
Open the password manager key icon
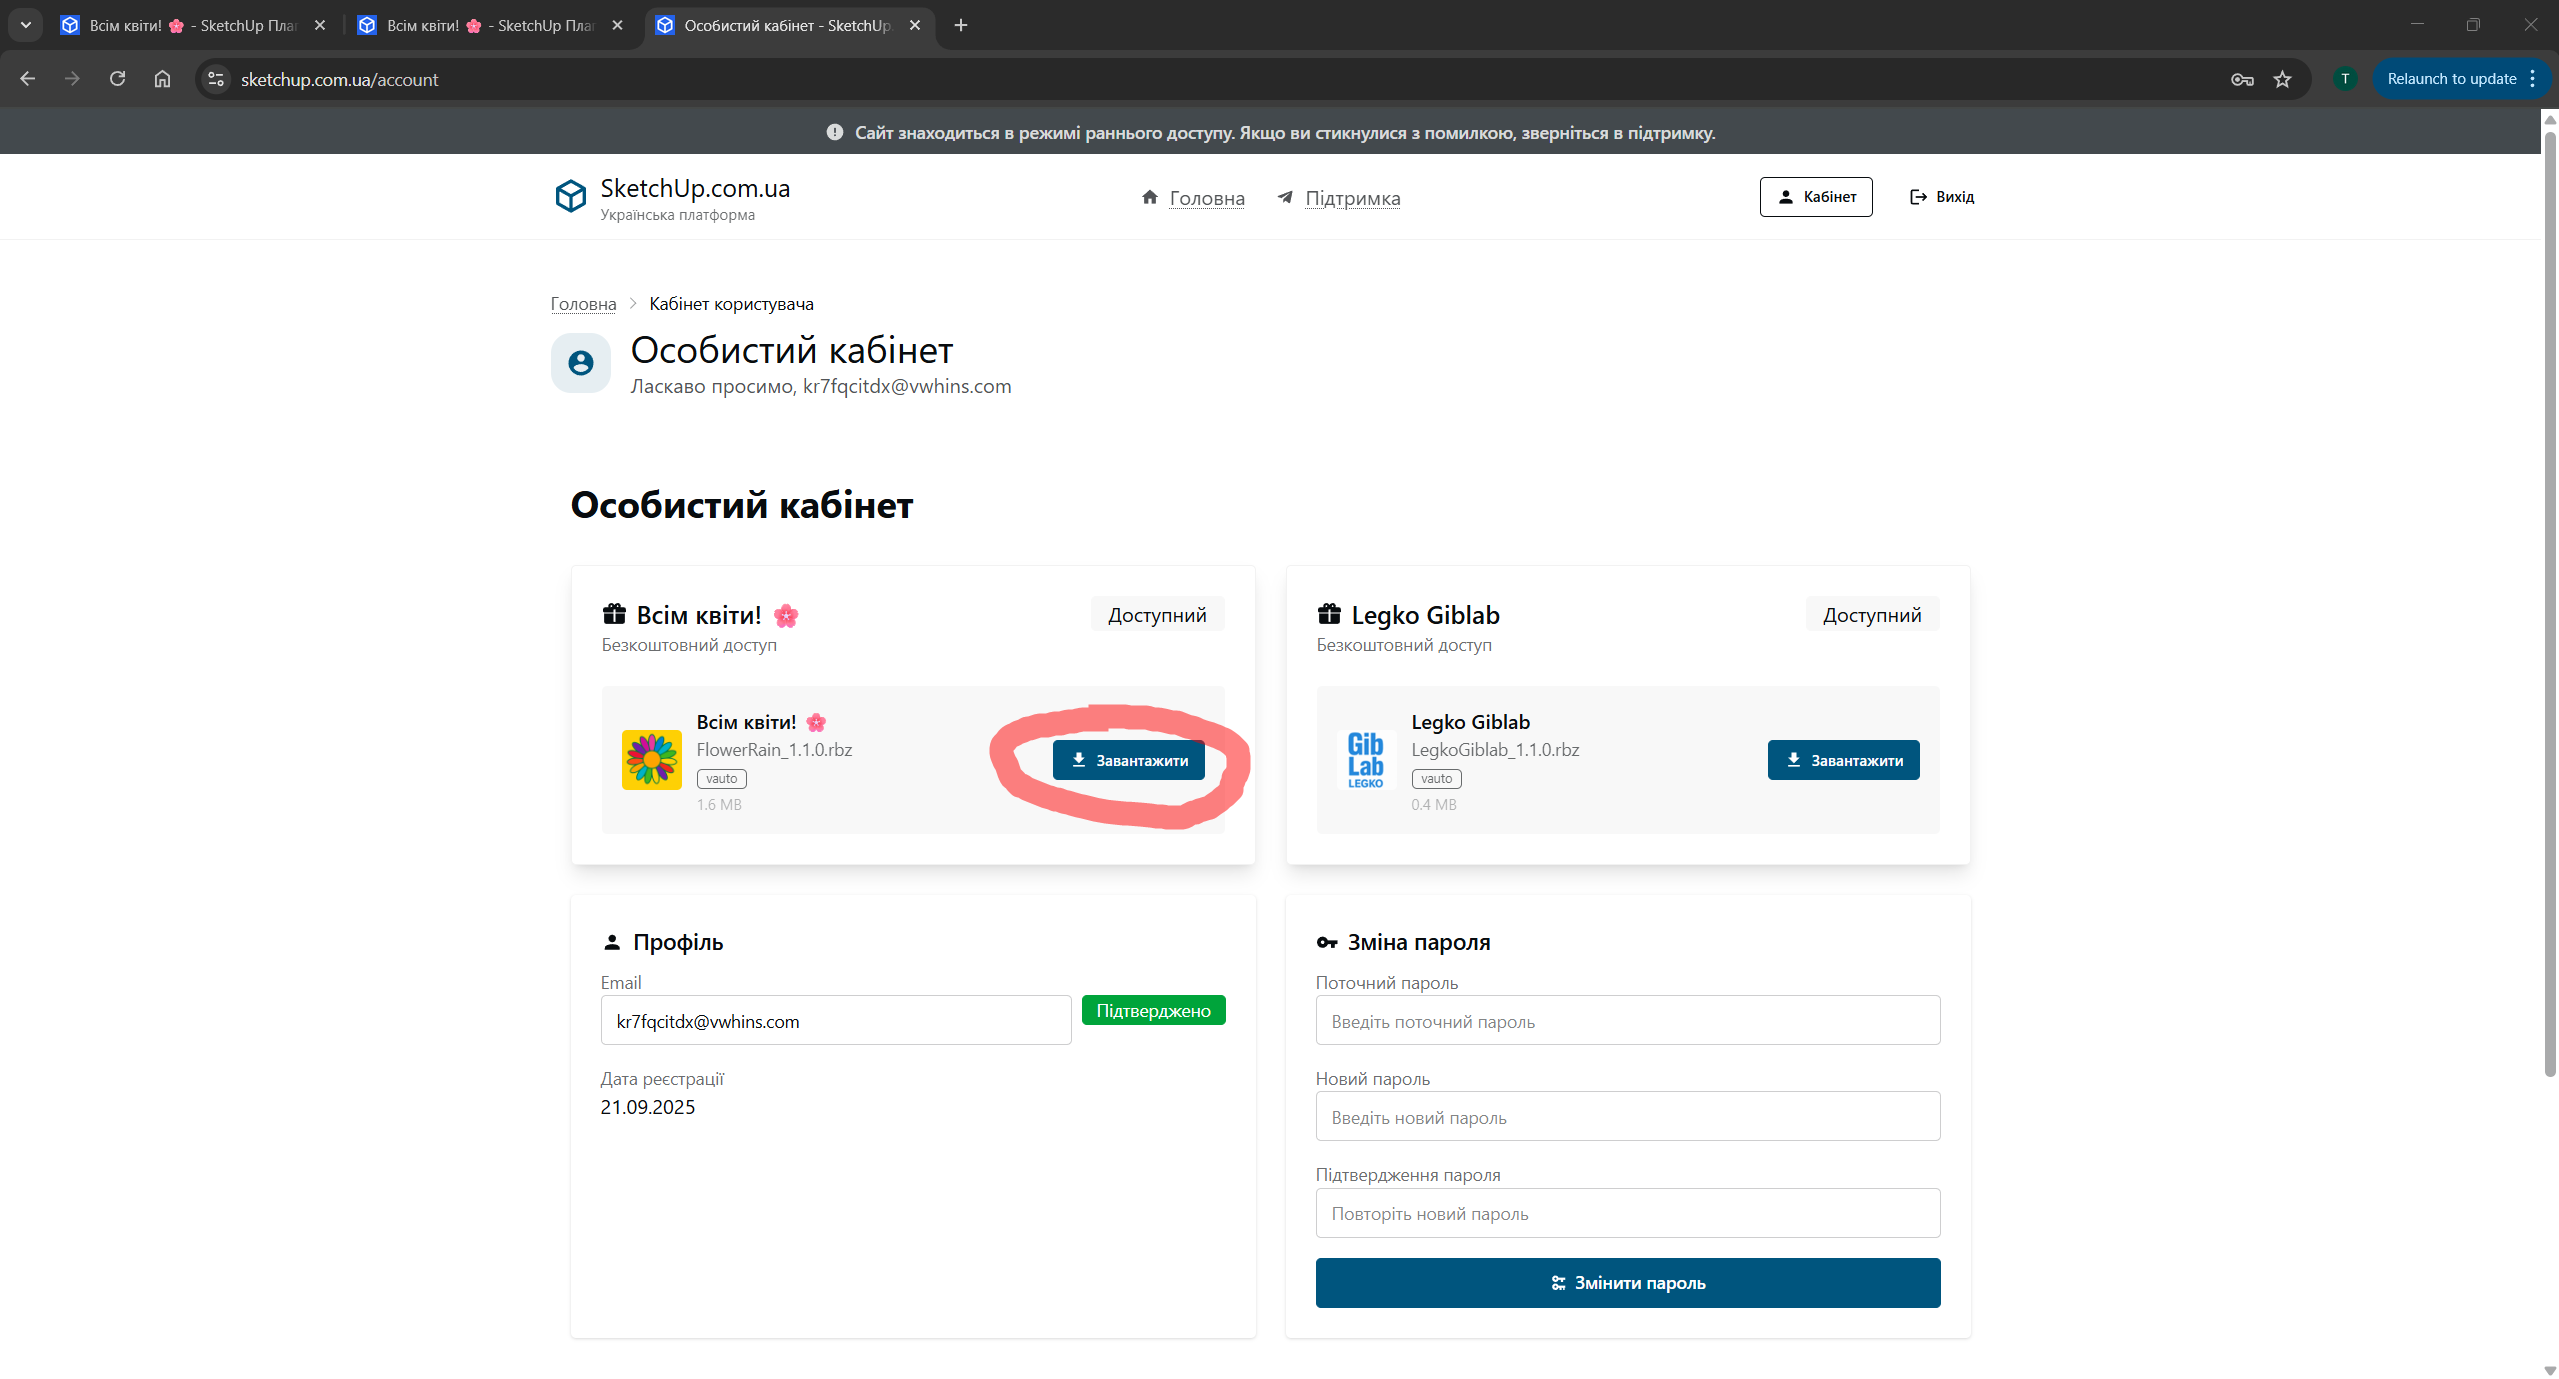point(2242,79)
